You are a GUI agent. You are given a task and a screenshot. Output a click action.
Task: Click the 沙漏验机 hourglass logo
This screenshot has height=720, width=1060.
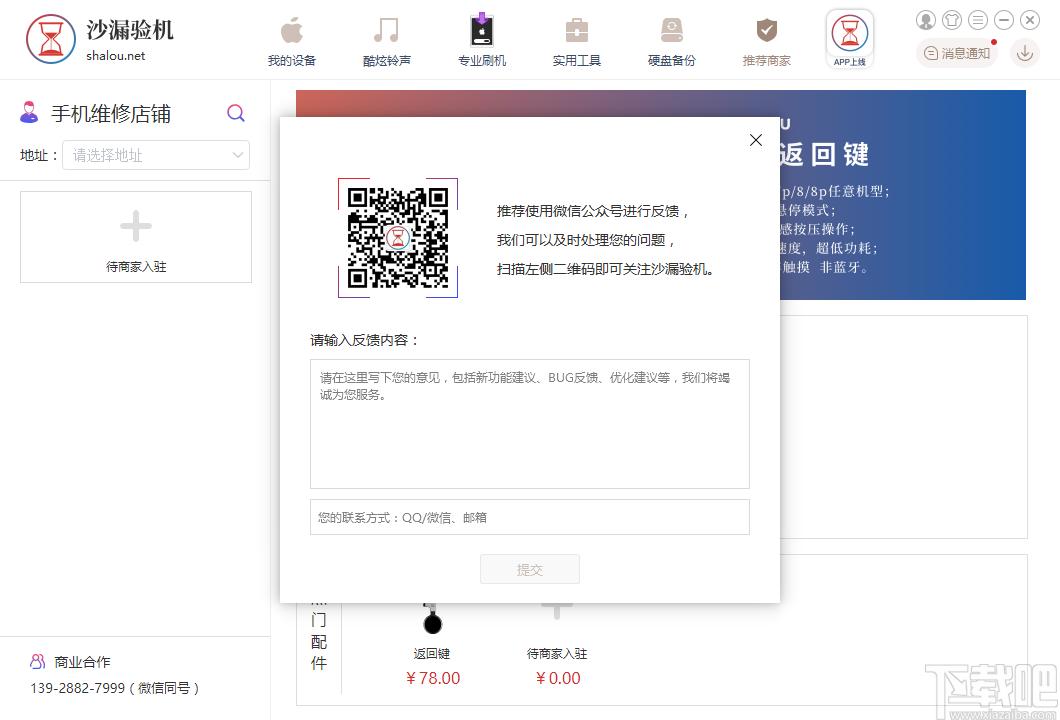[x=51, y=39]
